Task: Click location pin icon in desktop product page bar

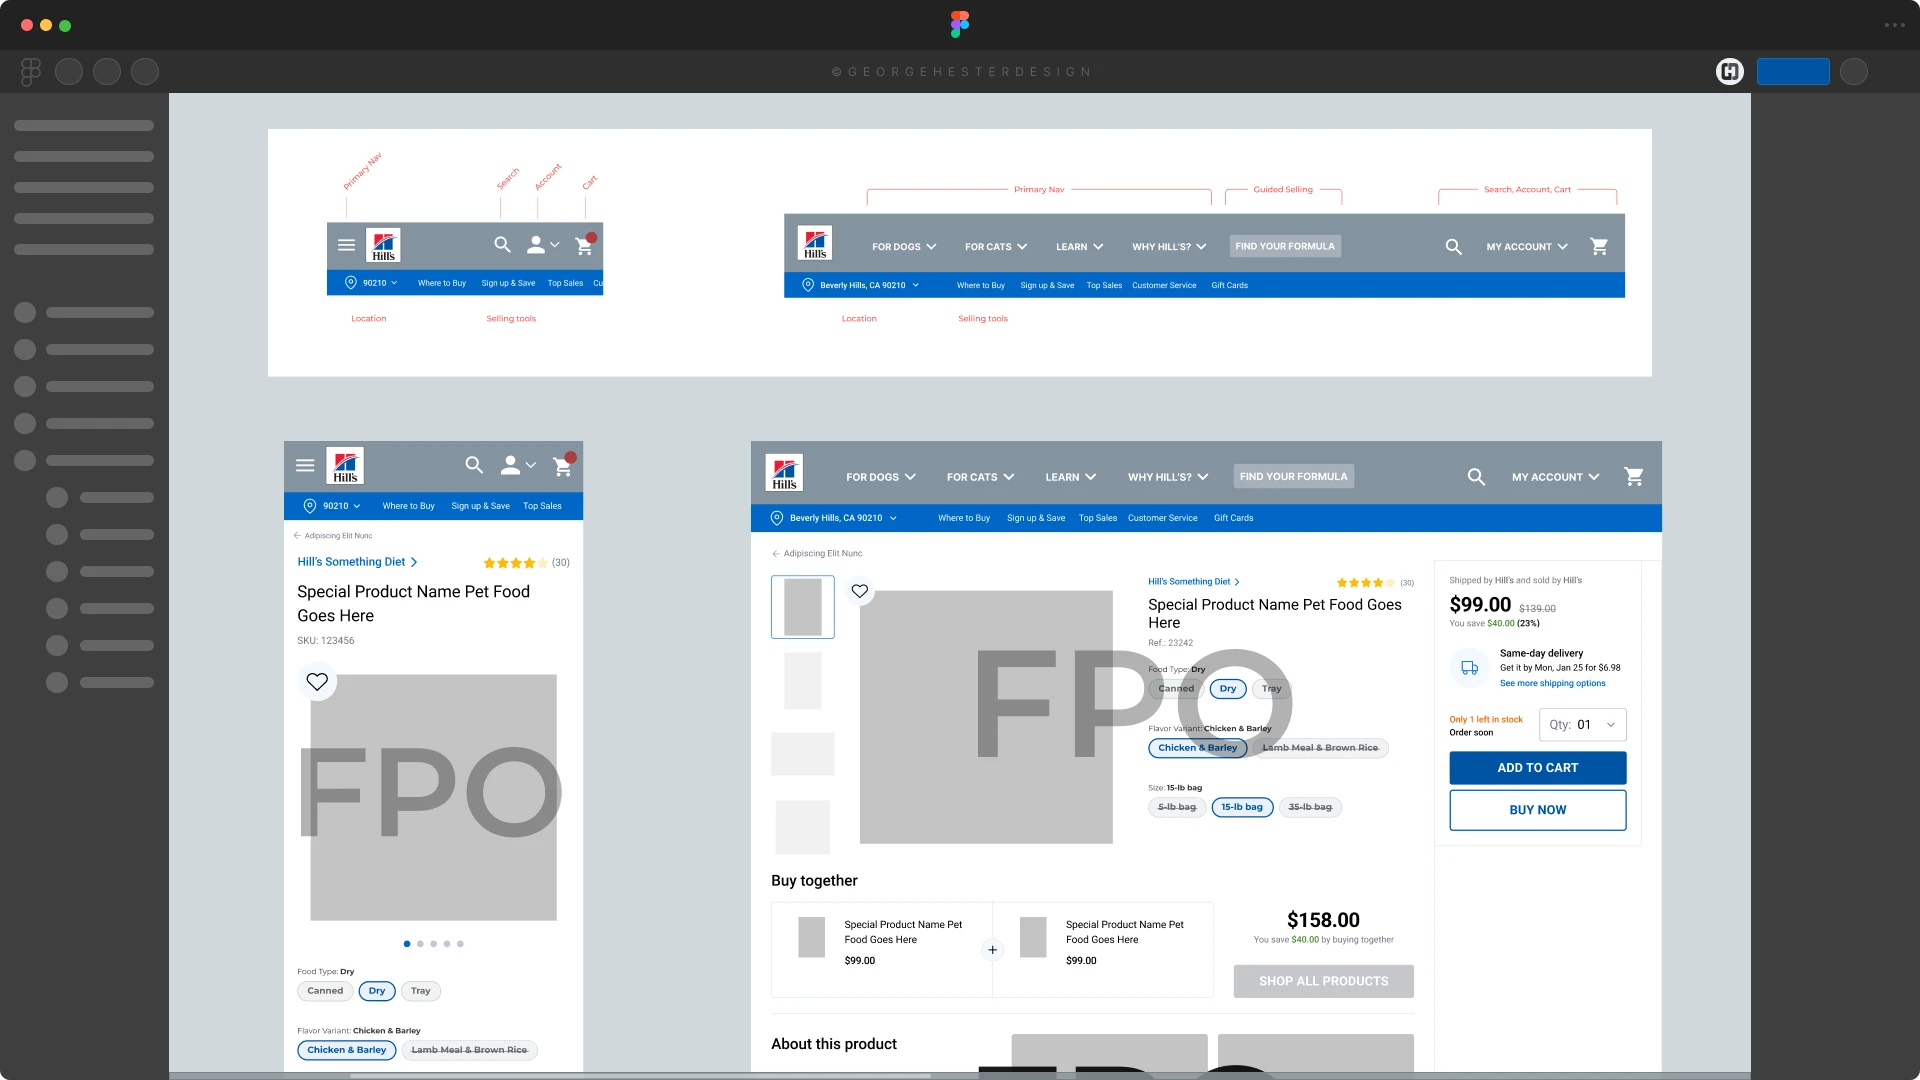Action: pos(777,518)
